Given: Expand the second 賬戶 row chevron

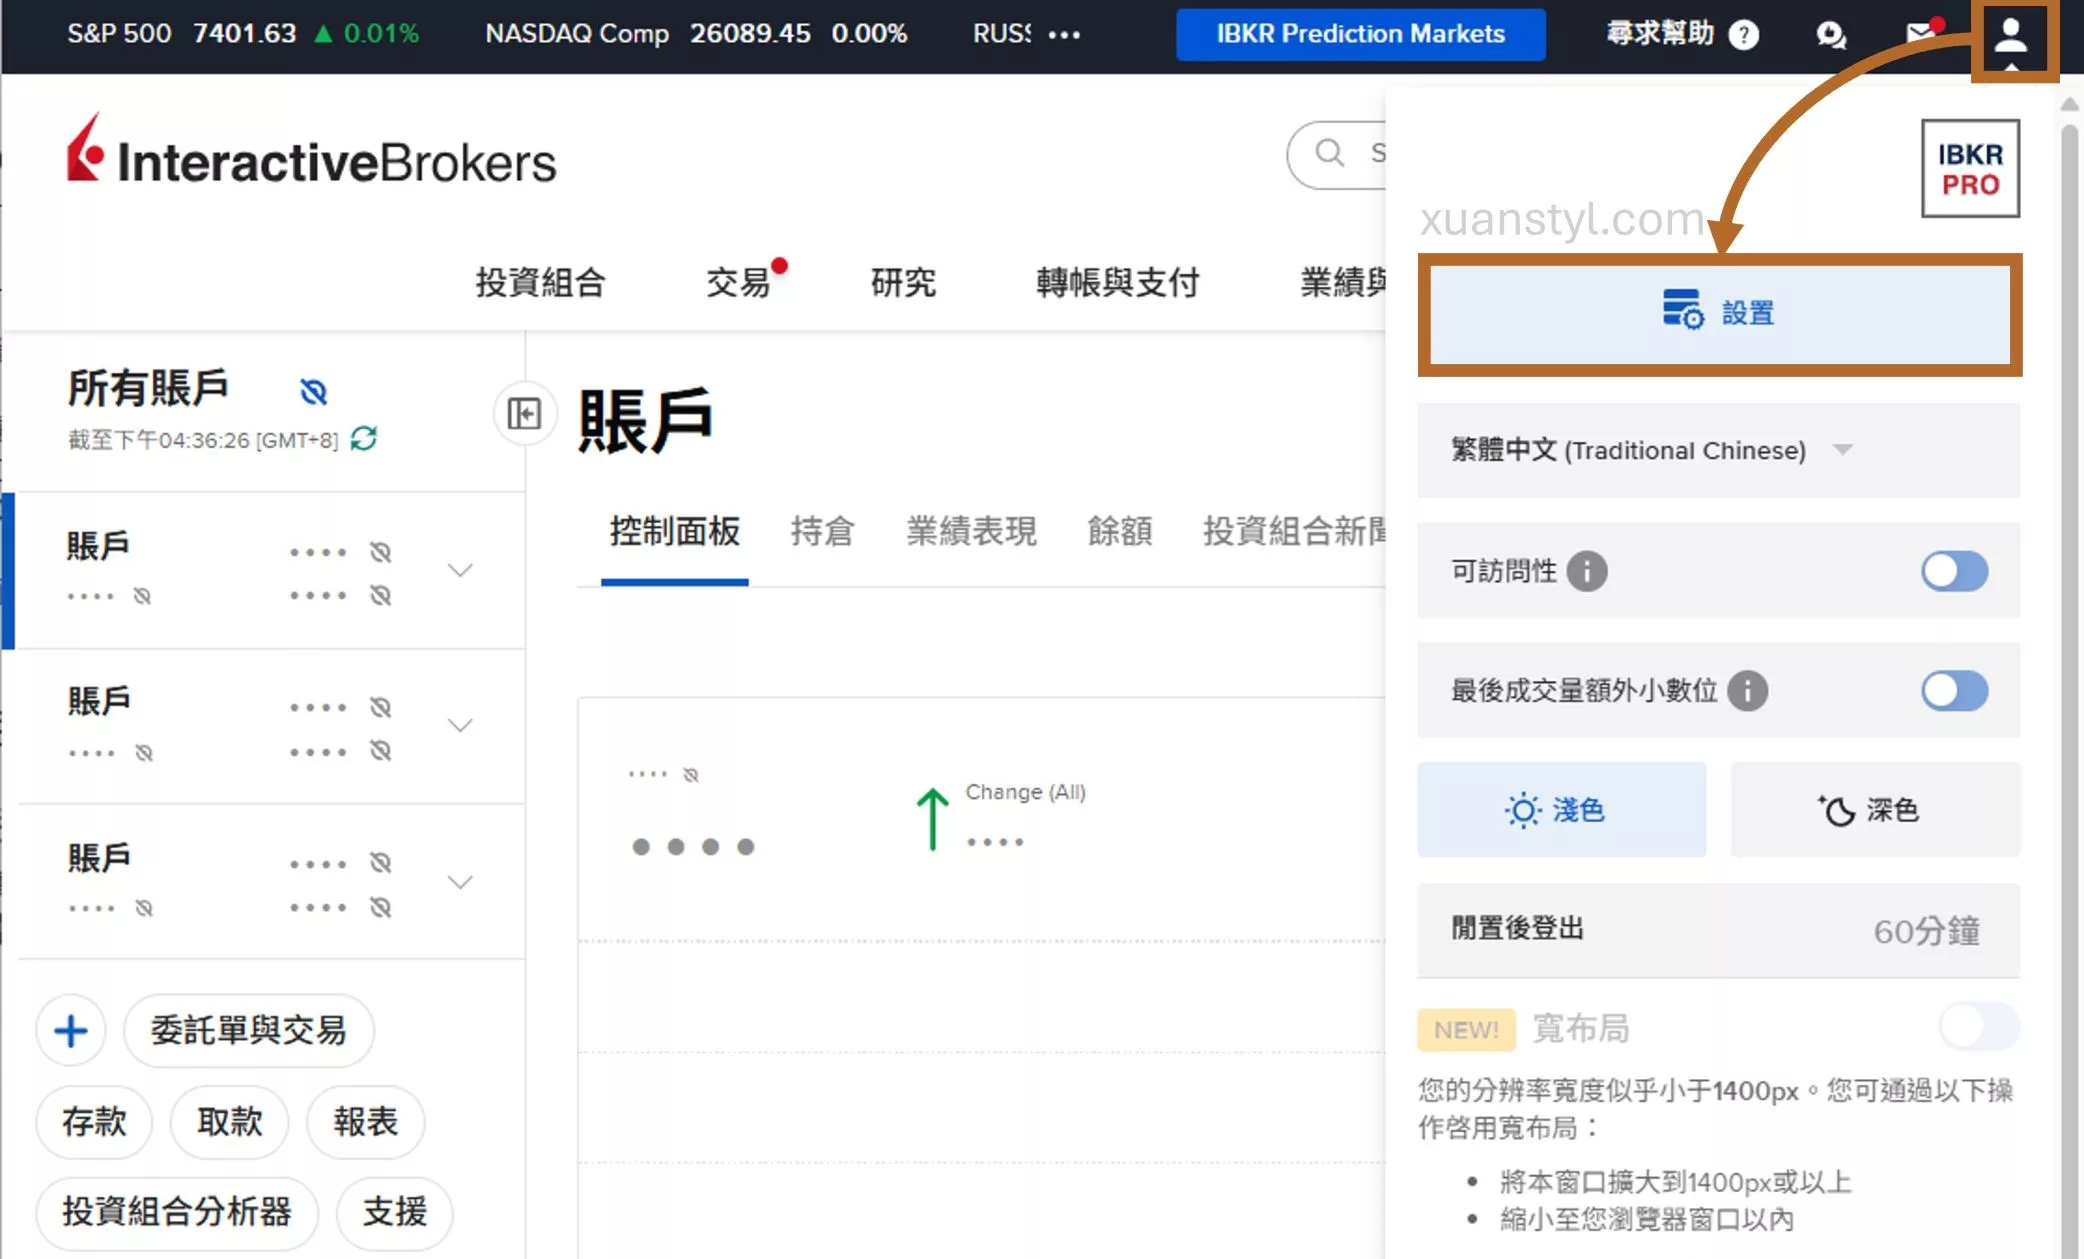Looking at the screenshot, I should pyautogui.click(x=460, y=725).
